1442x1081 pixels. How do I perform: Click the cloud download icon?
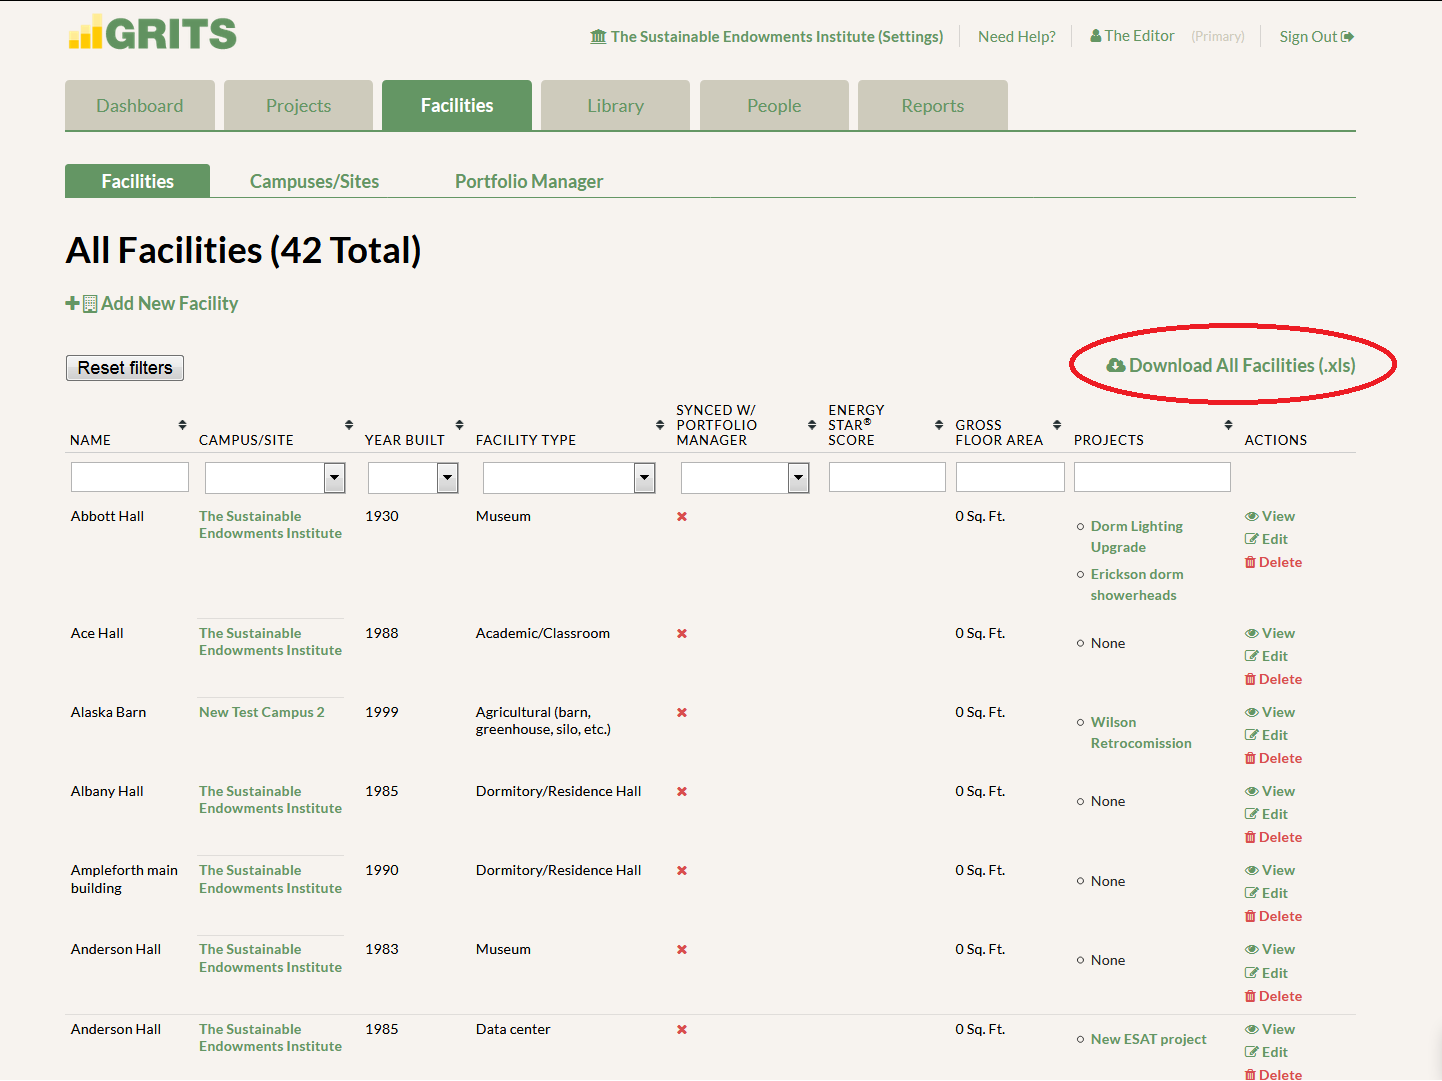click(1116, 366)
